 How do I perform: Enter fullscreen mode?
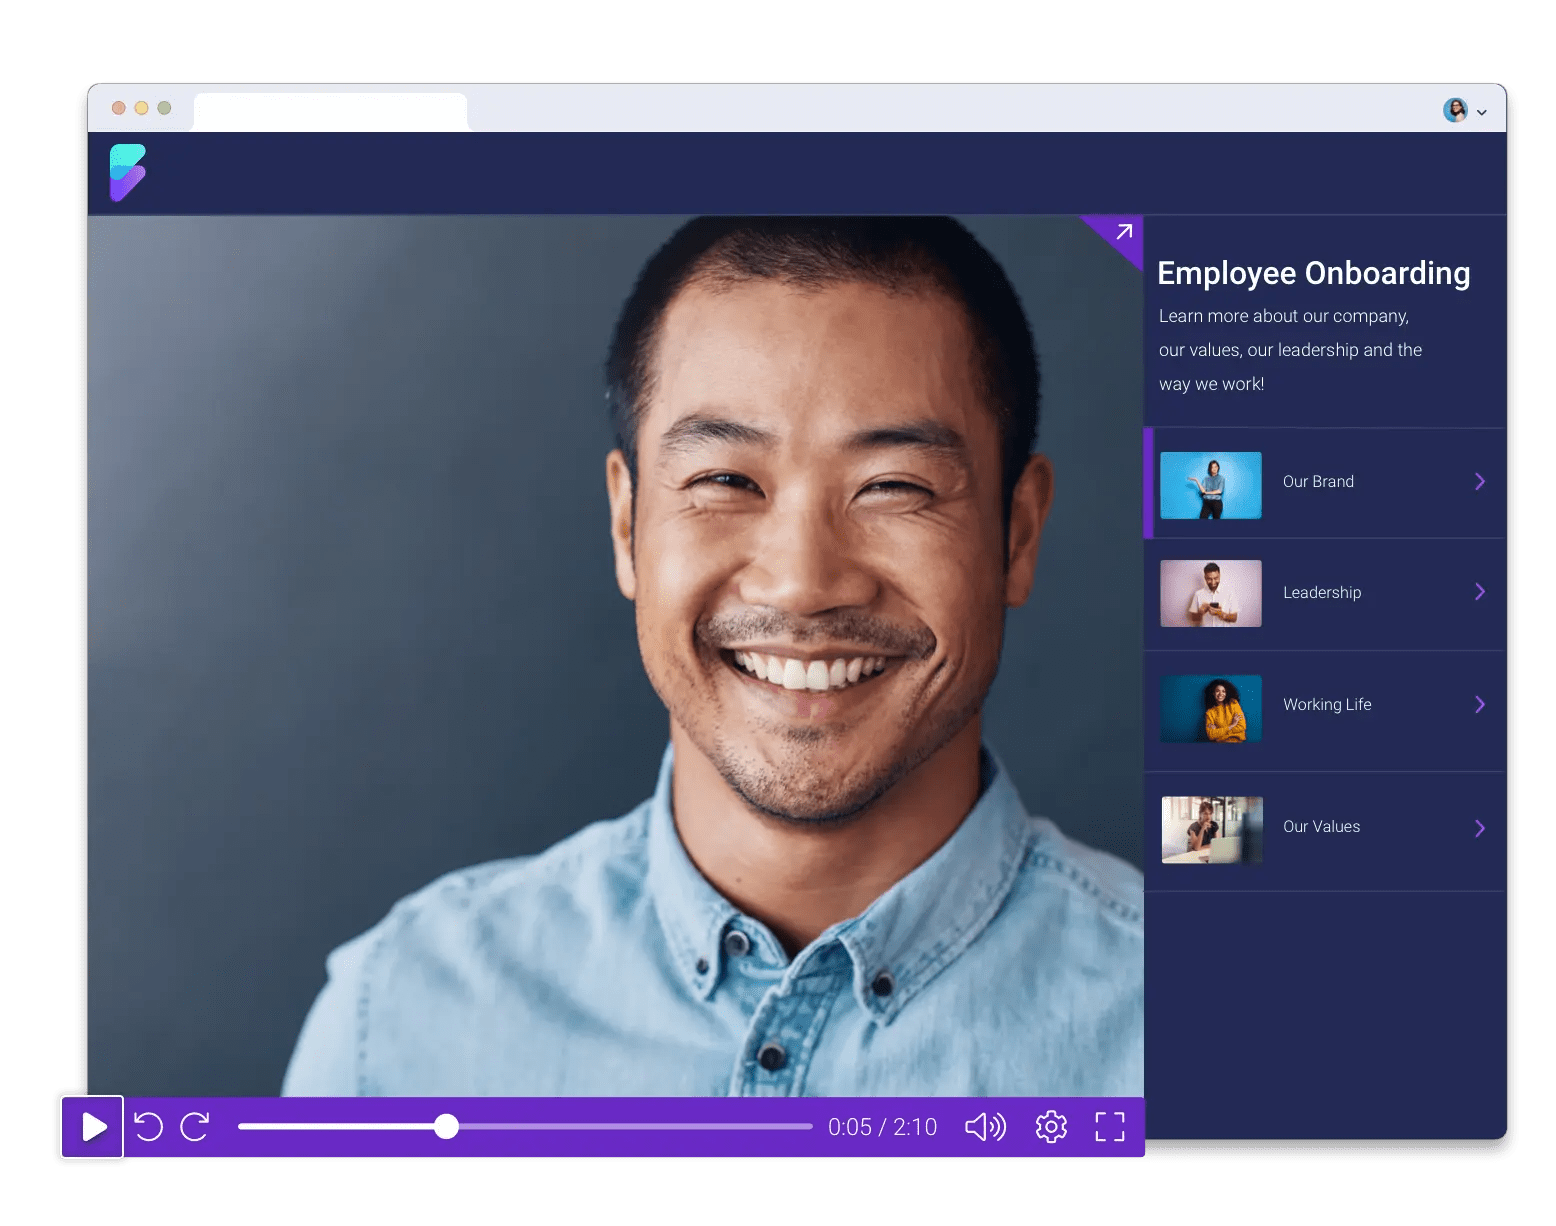1109,1127
